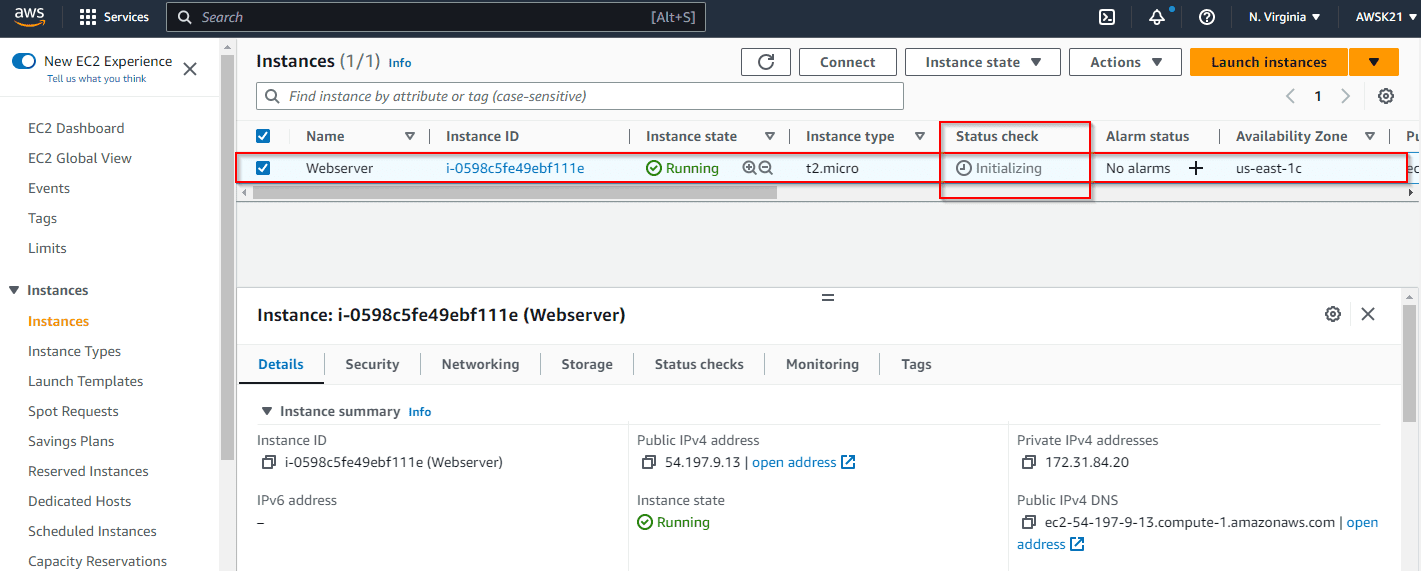Copy the Instance ID in summary
The height and width of the screenshot is (571, 1421).
click(268, 463)
